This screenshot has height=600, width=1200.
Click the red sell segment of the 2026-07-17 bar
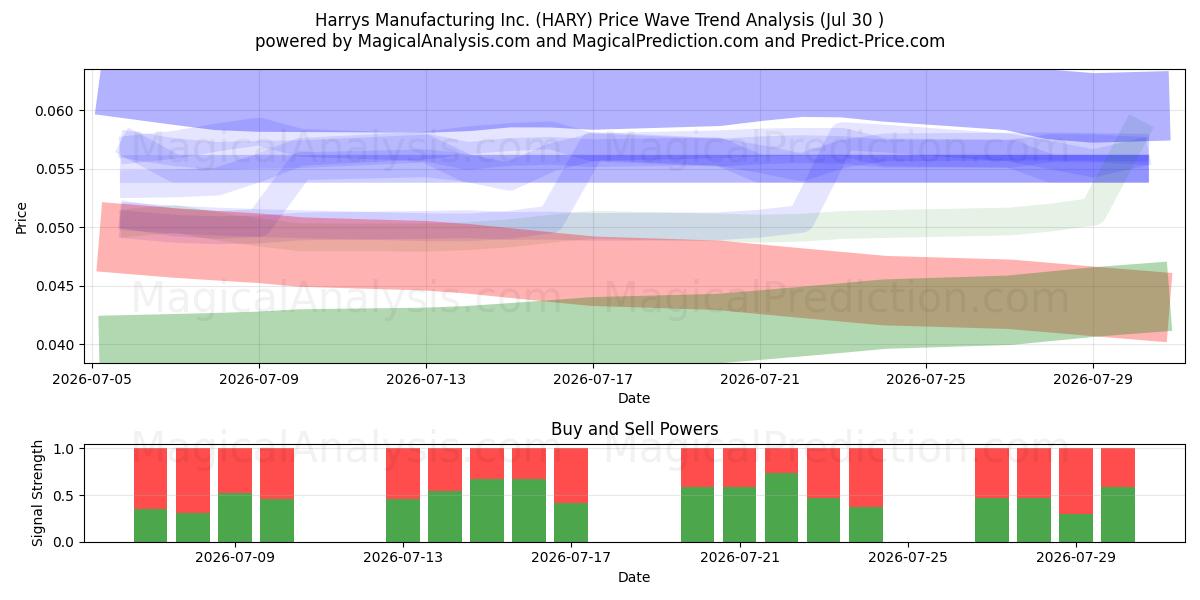(571, 476)
